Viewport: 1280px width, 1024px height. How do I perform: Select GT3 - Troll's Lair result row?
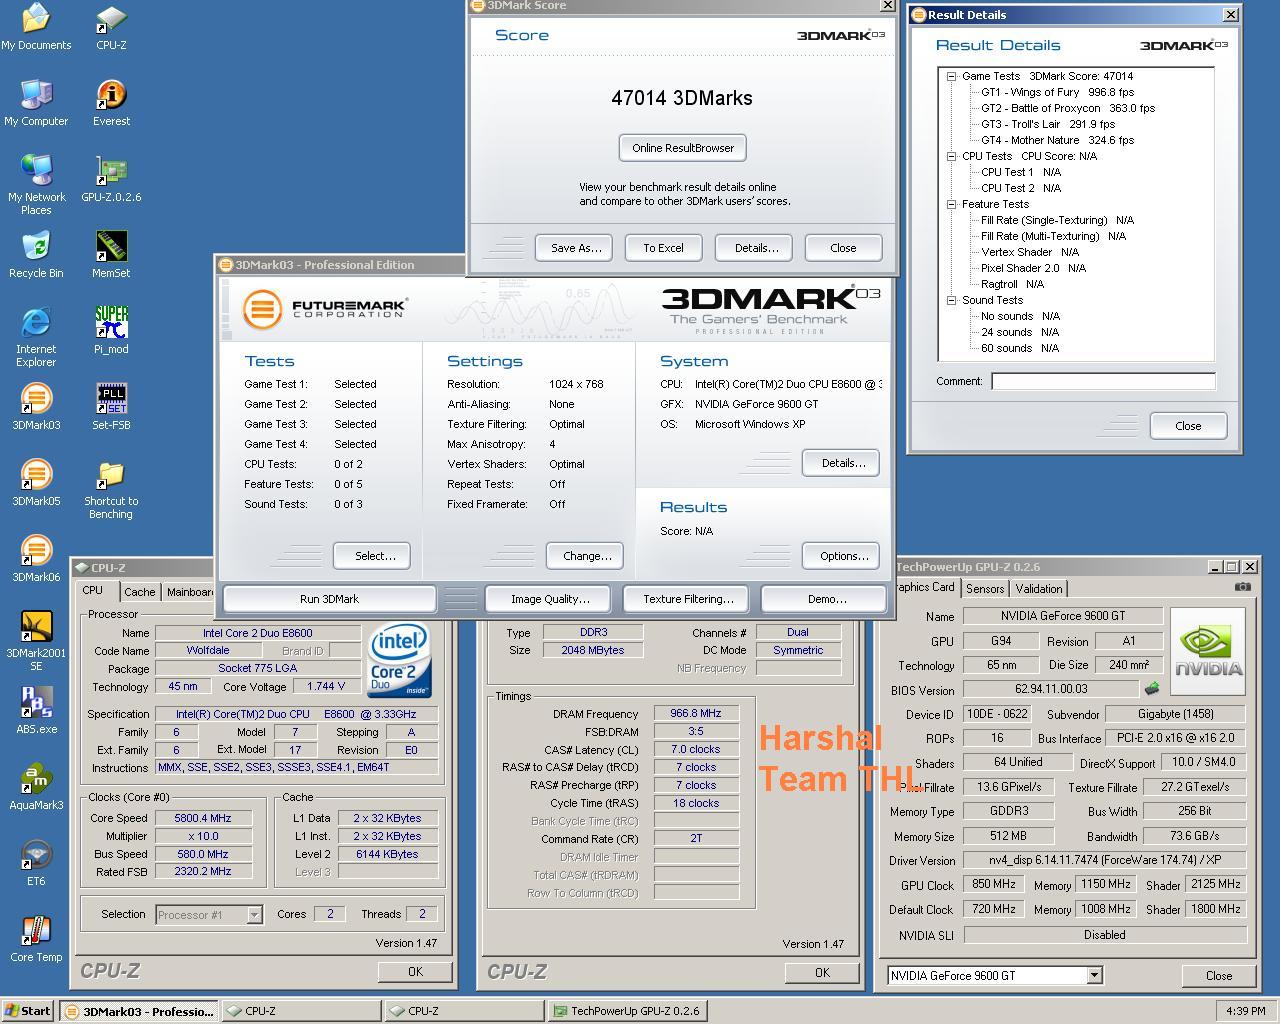click(x=1047, y=124)
